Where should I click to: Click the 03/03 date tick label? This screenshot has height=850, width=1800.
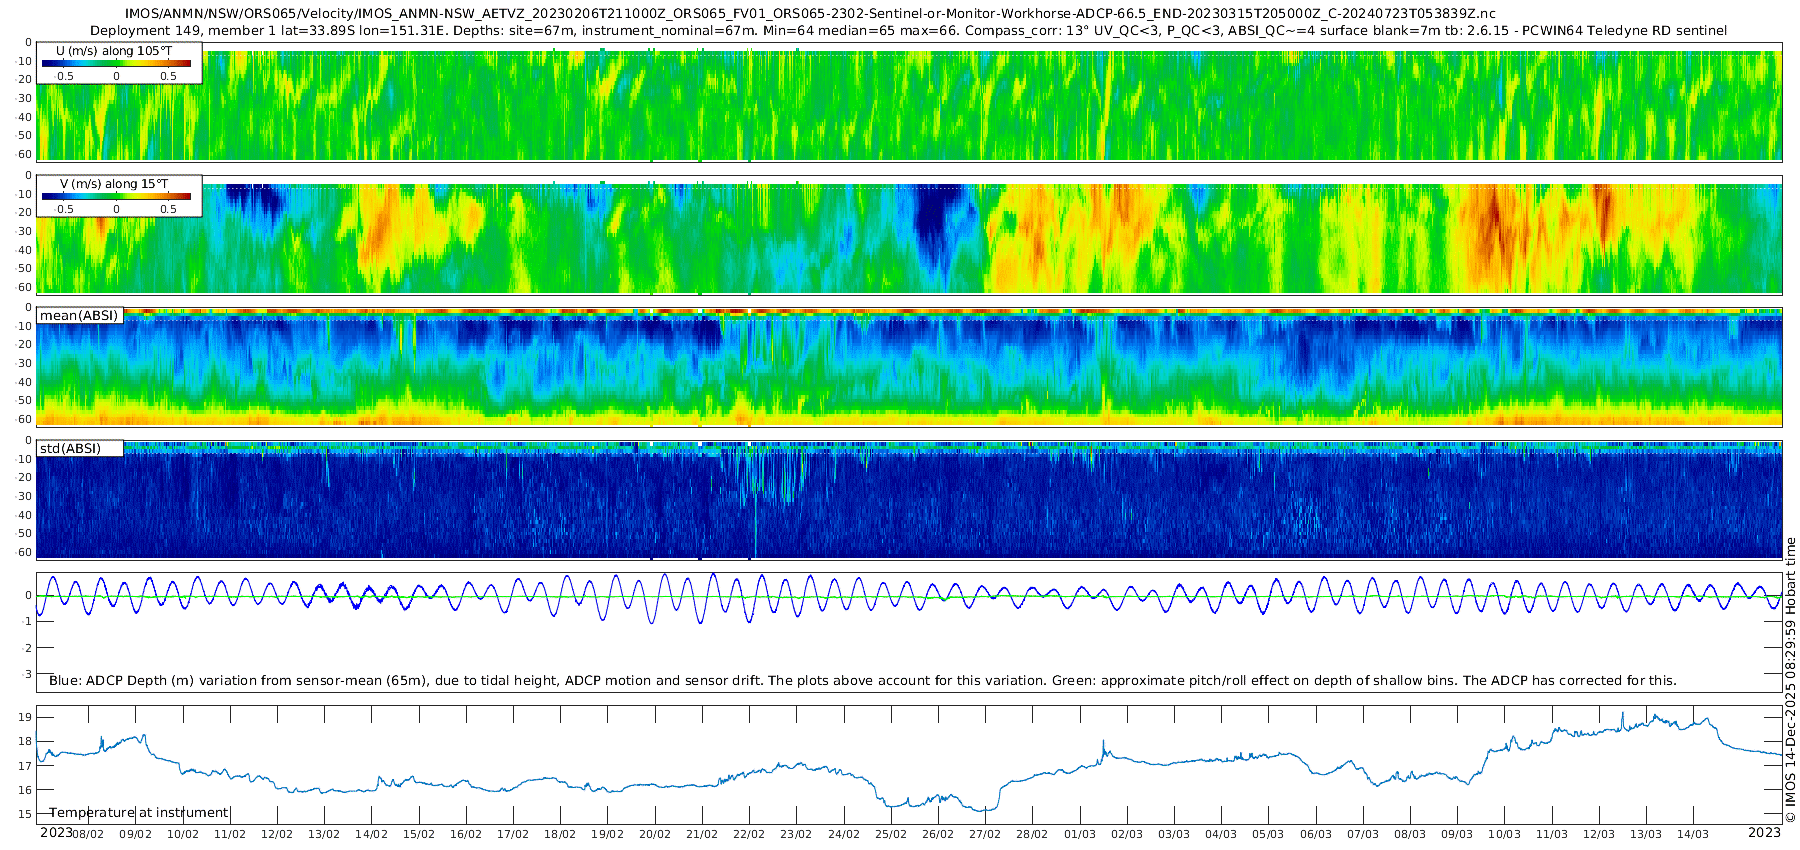click(x=1174, y=834)
